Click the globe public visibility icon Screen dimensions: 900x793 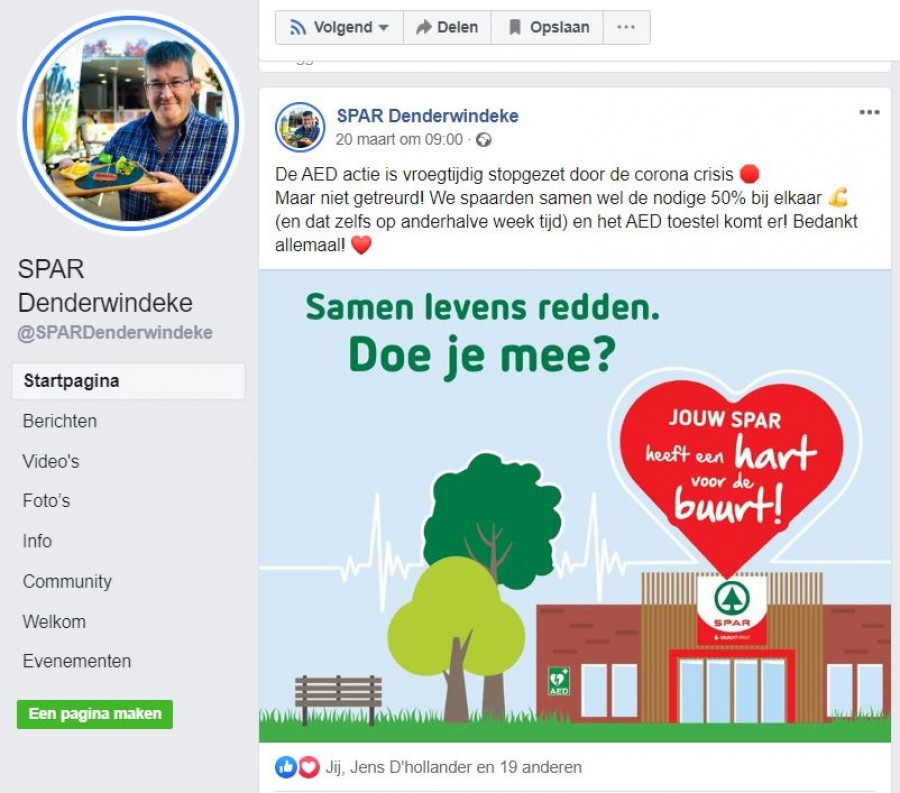(x=484, y=140)
